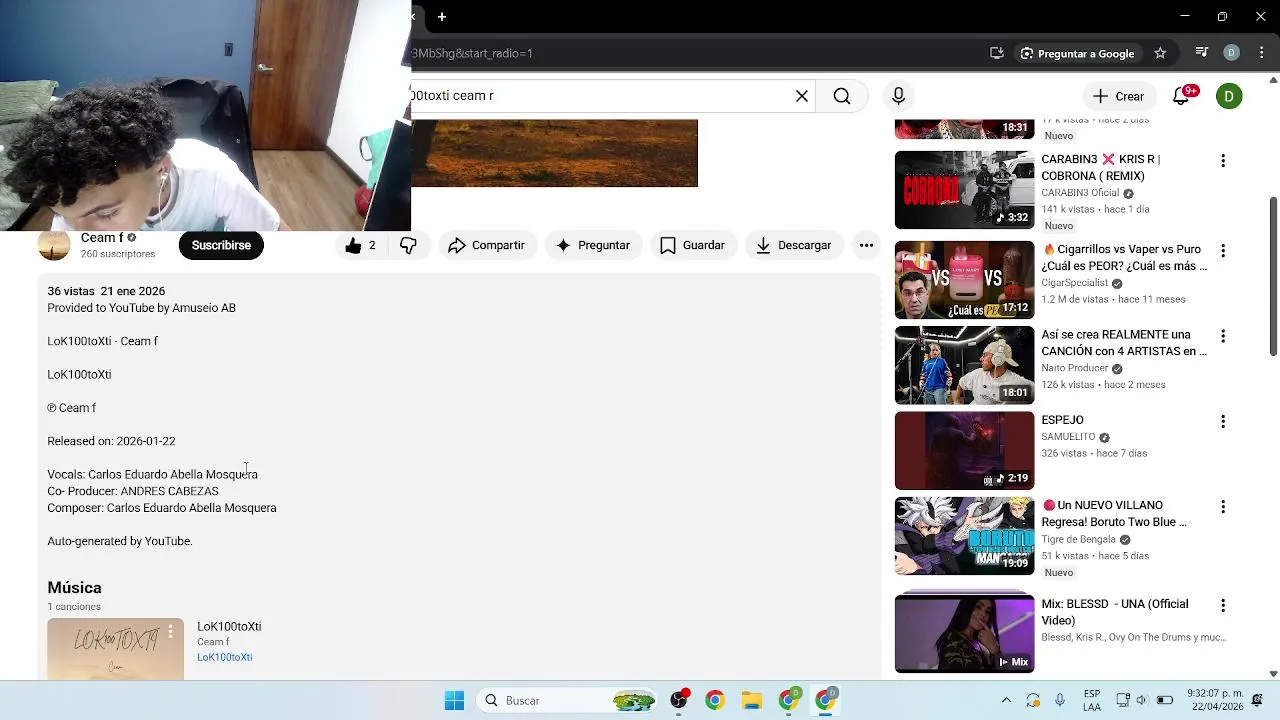The width and height of the screenshot is (1280, 720).
Task: Click text Provided to YouTube by Amuseio AB
Action: (141, 308)
